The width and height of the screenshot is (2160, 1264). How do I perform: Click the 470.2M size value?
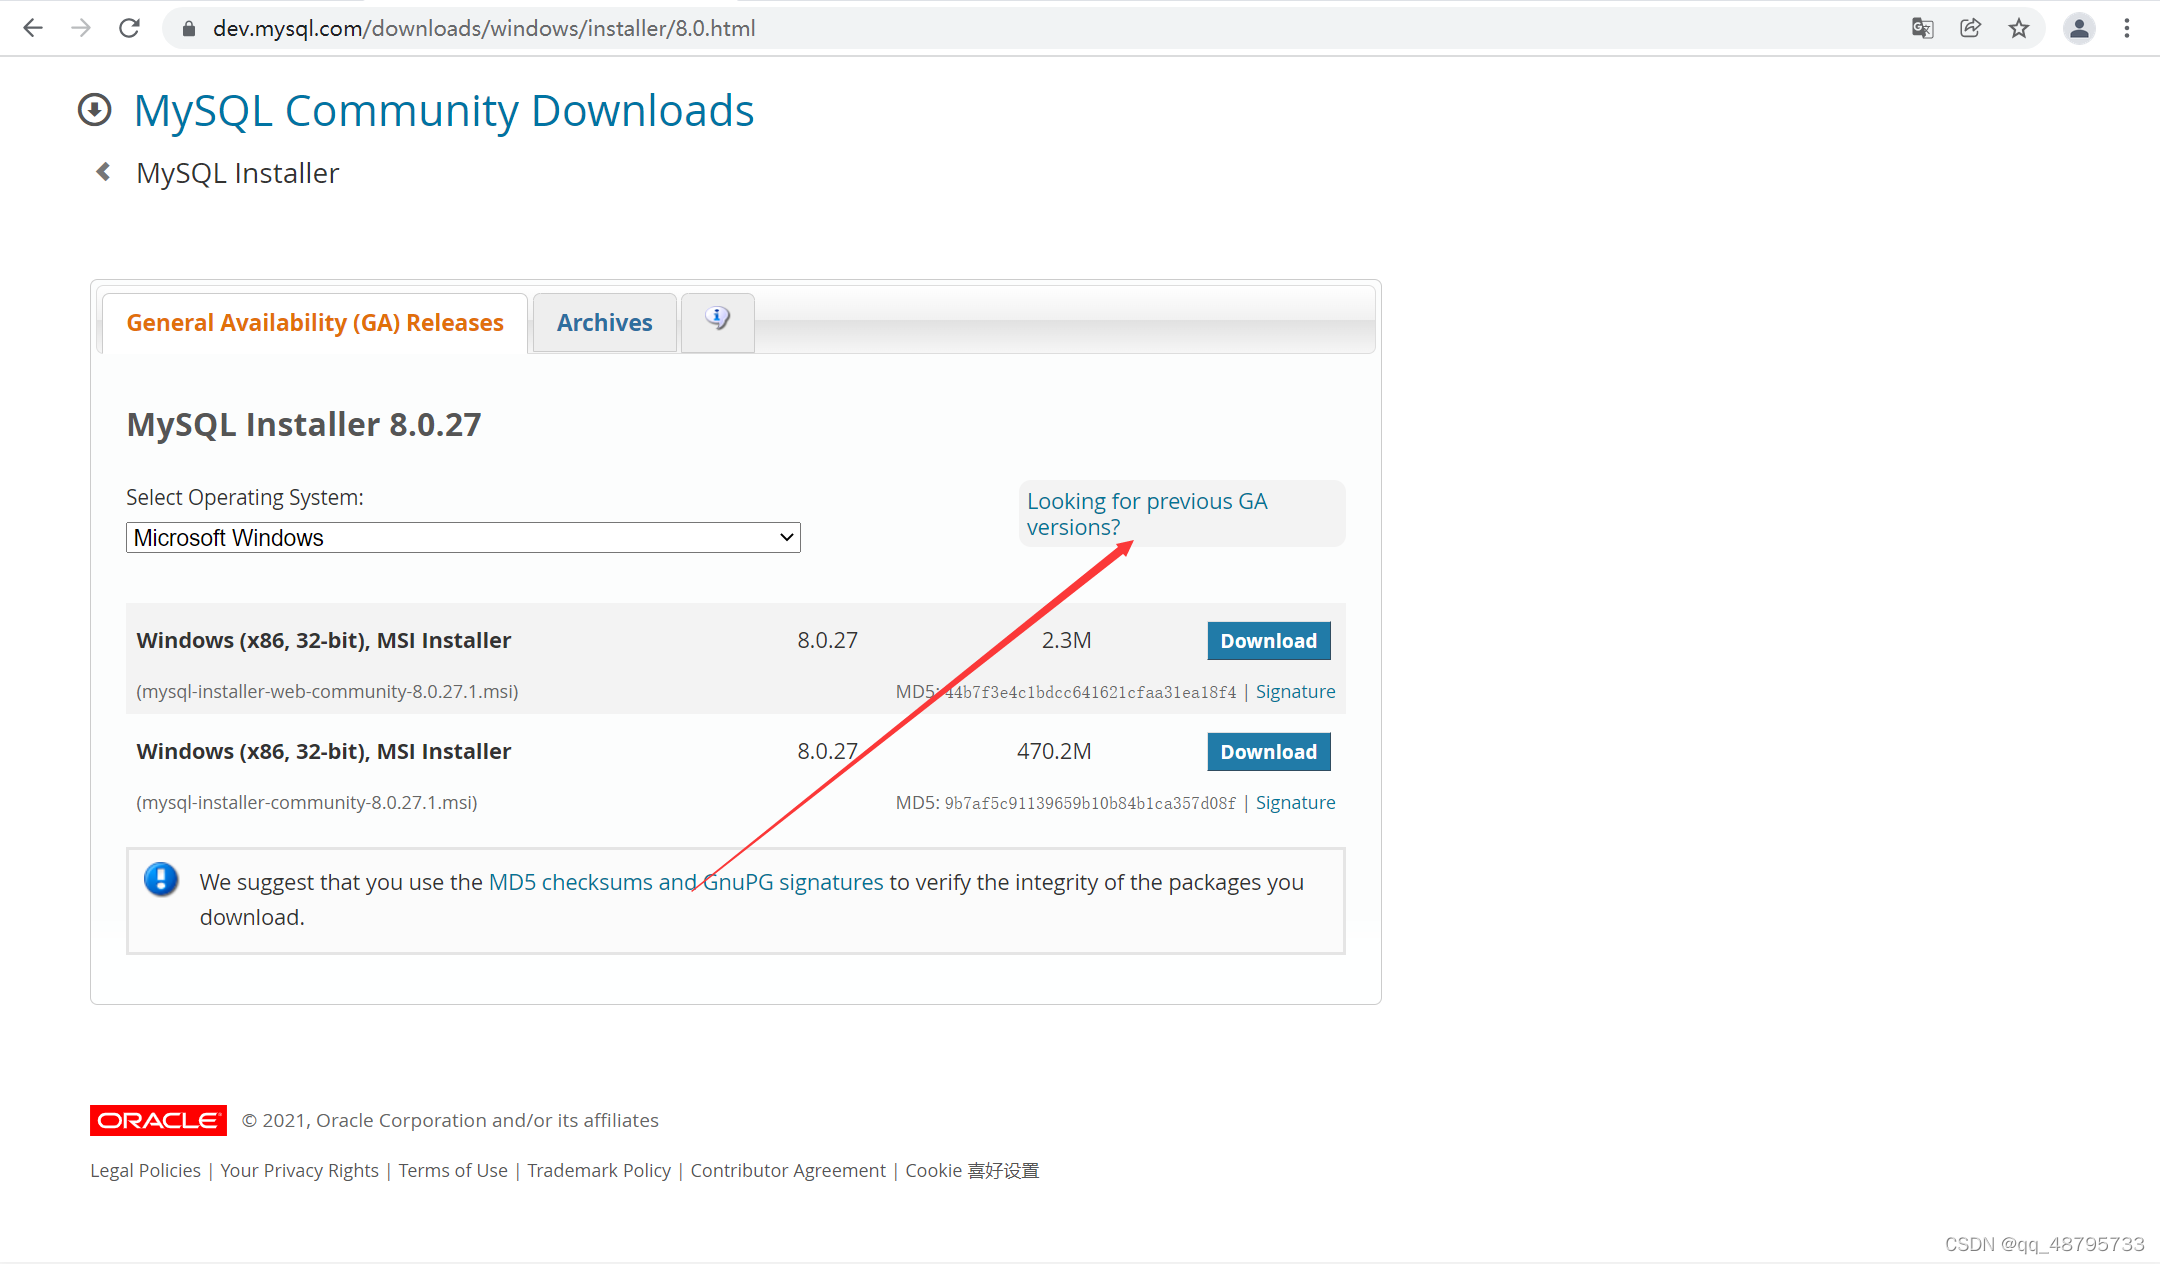1054,751
